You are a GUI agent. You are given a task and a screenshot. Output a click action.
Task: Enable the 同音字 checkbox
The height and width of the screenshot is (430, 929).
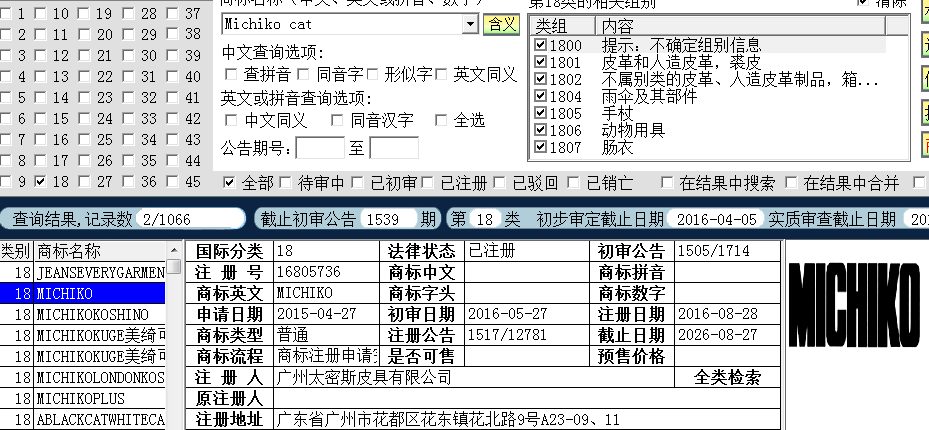pos(303,75)
